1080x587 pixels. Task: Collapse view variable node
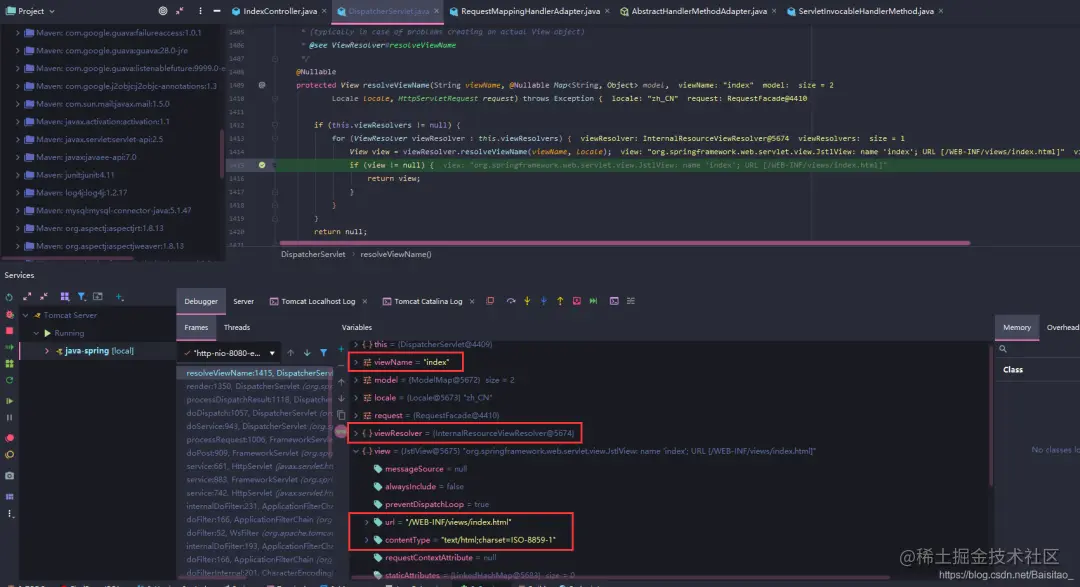356,451
